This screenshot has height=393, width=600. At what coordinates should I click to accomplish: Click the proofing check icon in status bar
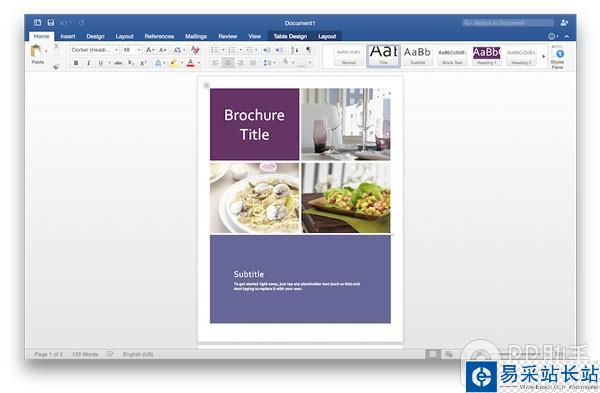(110, 354)
